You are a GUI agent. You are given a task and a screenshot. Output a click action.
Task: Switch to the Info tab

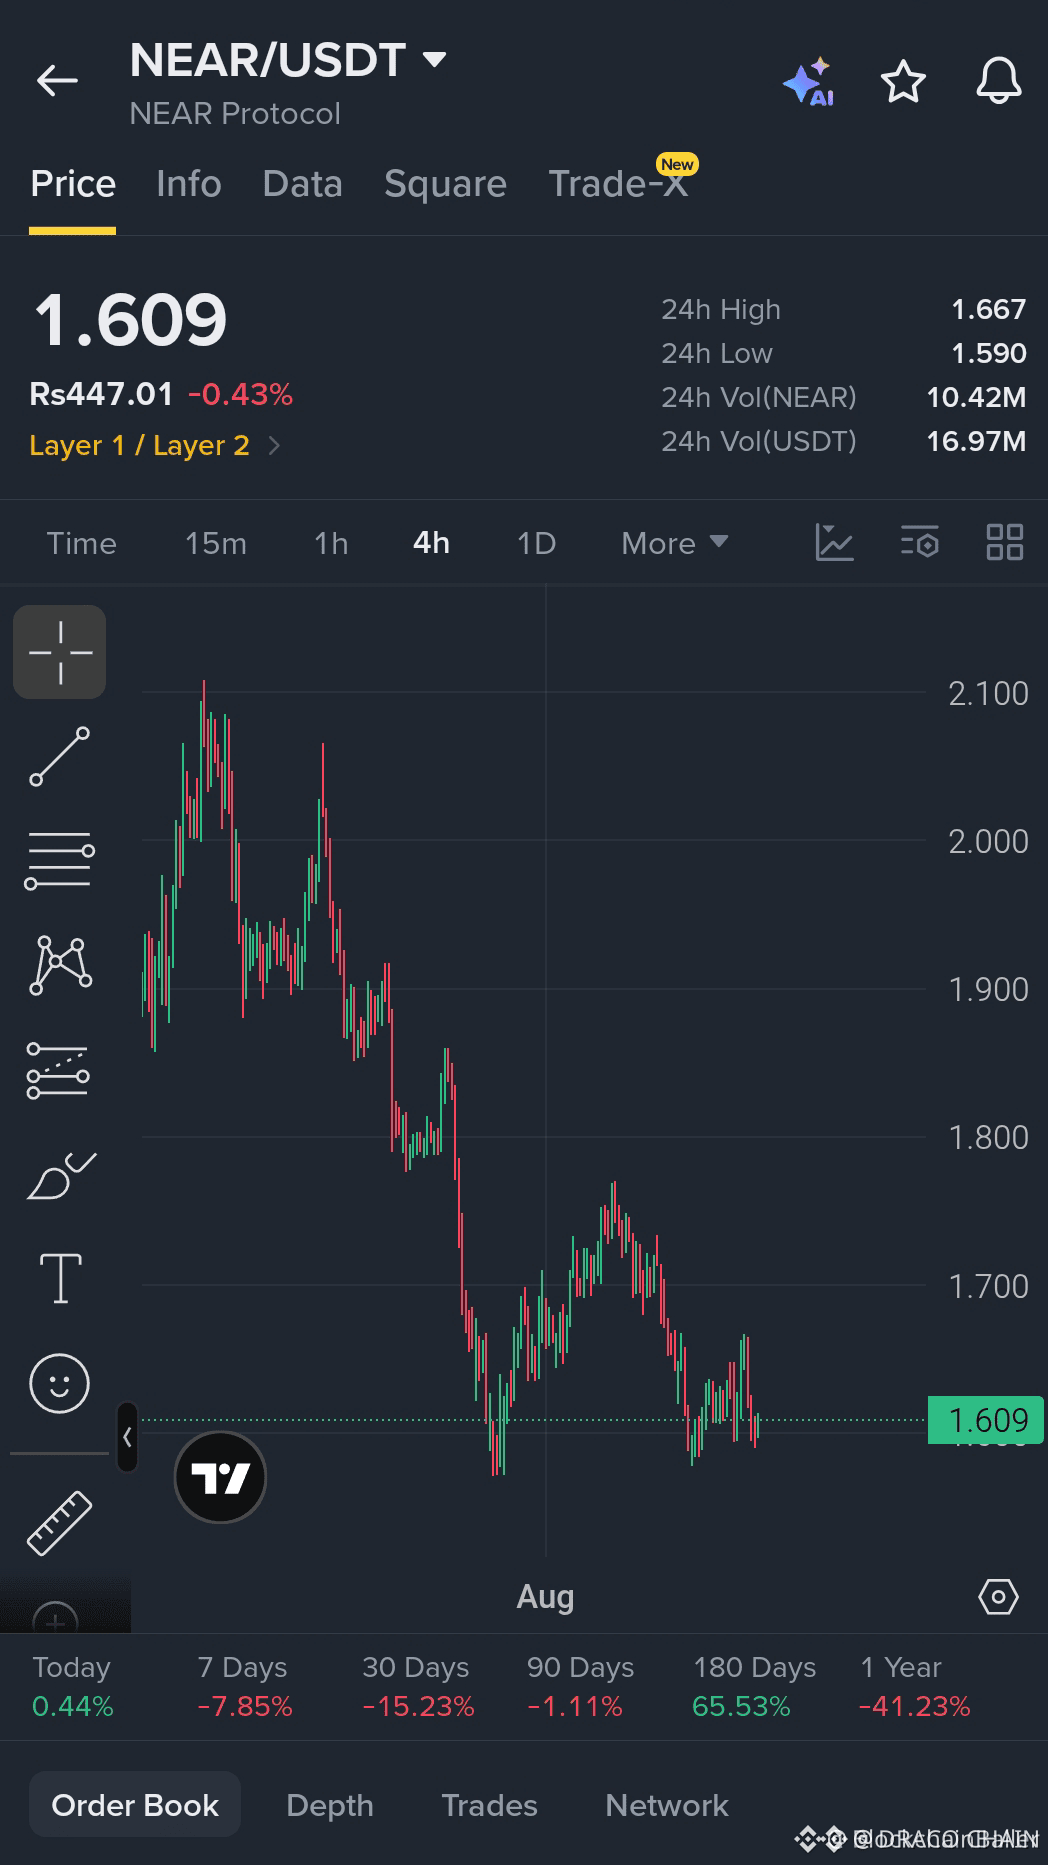pos(189,184)
